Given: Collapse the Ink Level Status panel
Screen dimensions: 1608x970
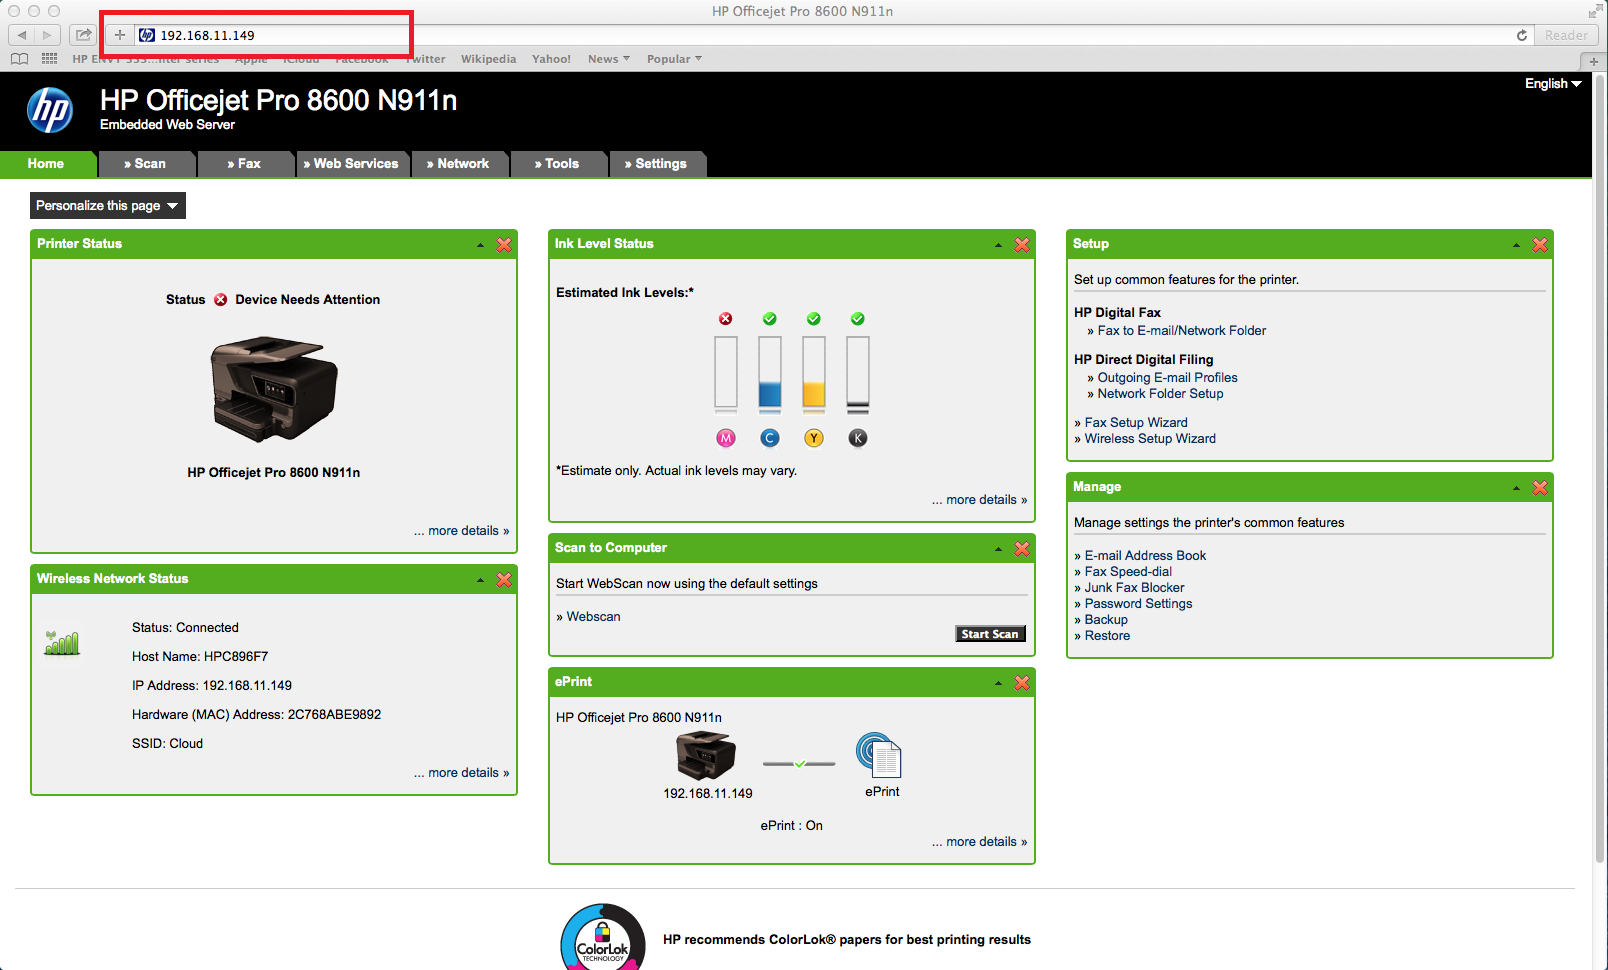Looking at the screenshot, I should (998, 245).
